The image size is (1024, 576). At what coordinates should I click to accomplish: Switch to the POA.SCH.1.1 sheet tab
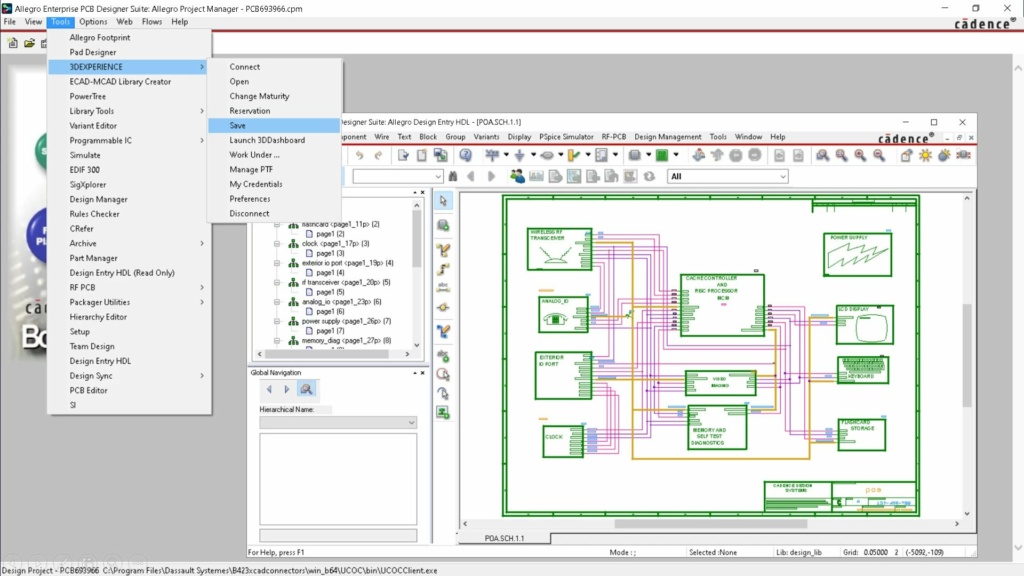(504, 538)
